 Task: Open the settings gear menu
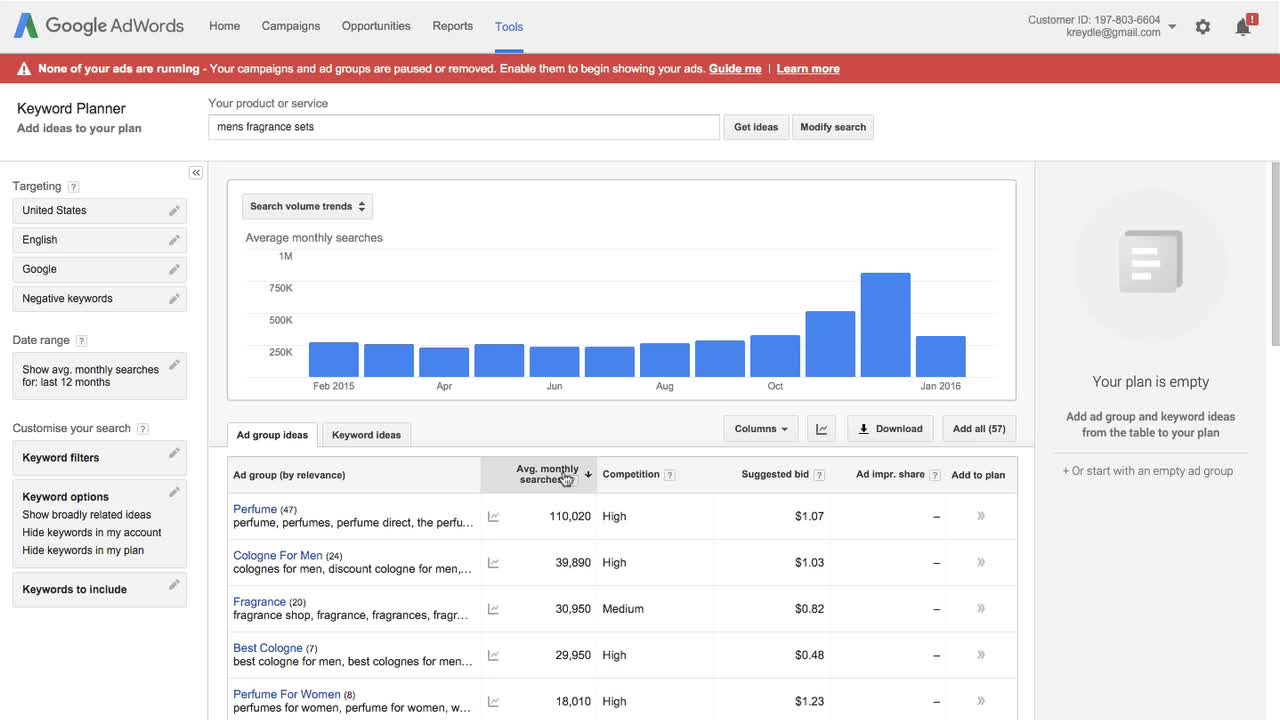[1203, 27]
